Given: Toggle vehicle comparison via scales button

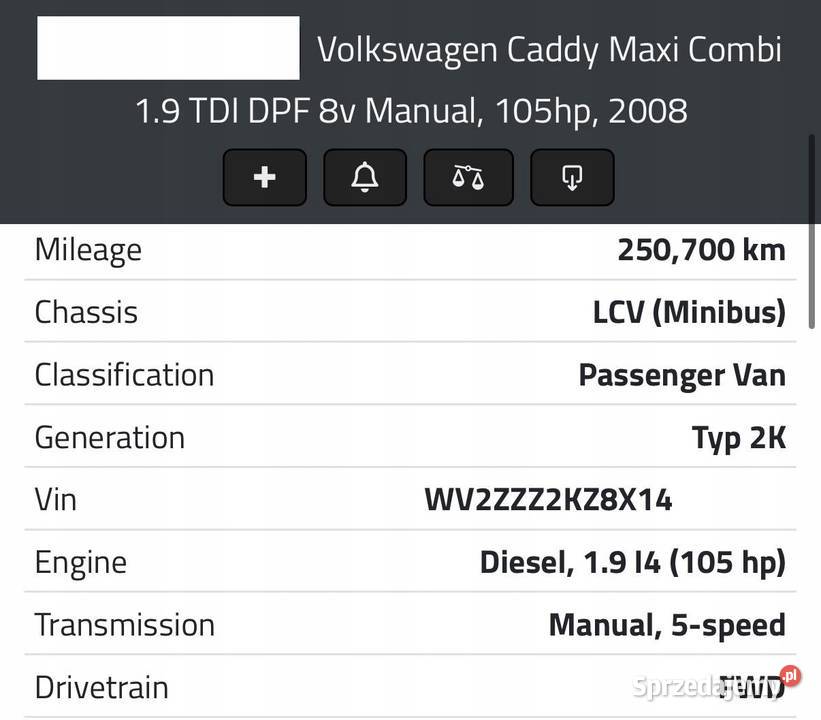Looking at the screenshot, I should tap(468, 176).
